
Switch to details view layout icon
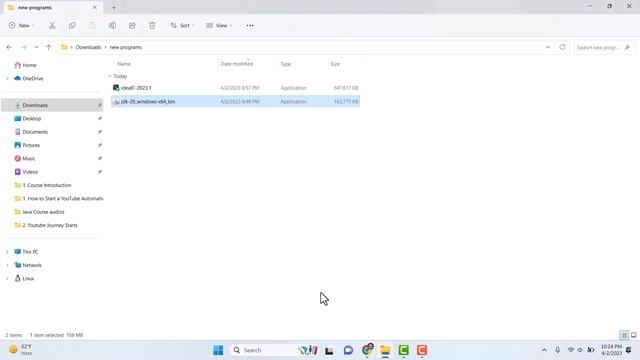pos(624,335)
